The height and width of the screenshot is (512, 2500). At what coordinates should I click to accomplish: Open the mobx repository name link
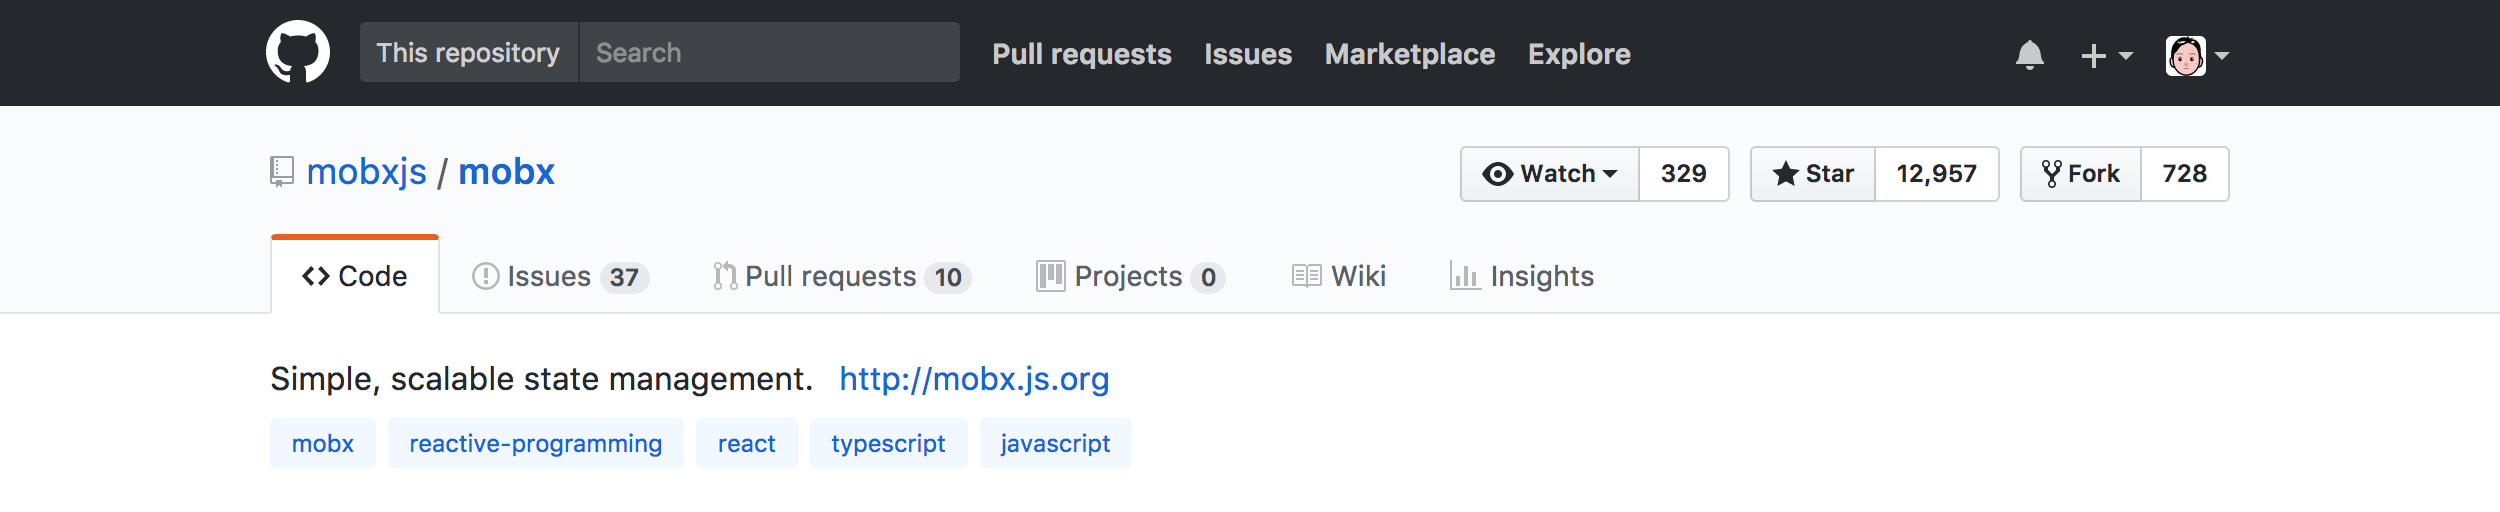(x=506, y=172)
